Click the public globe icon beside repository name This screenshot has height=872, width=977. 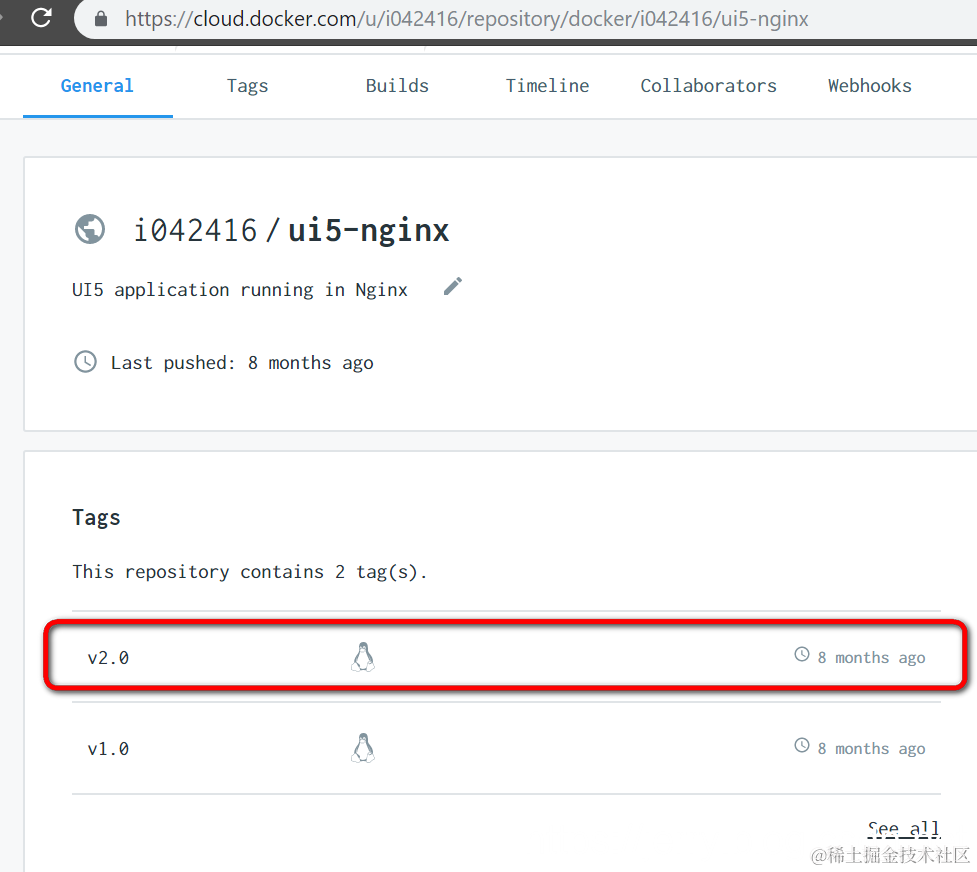coord(90,229)
